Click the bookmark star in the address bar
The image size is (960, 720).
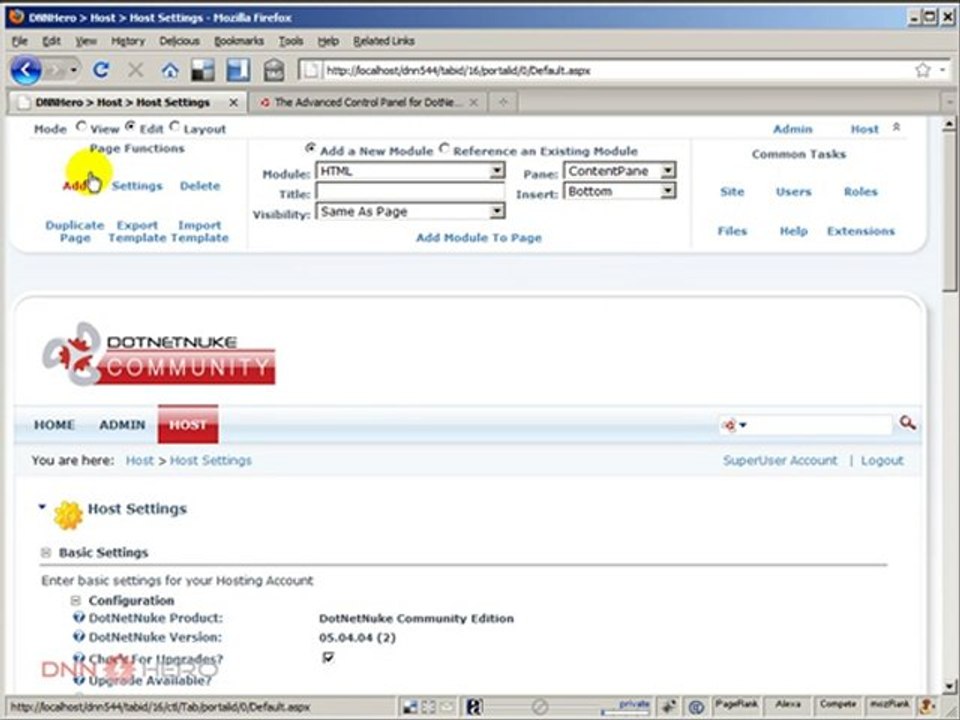click(x=923, y=70)
